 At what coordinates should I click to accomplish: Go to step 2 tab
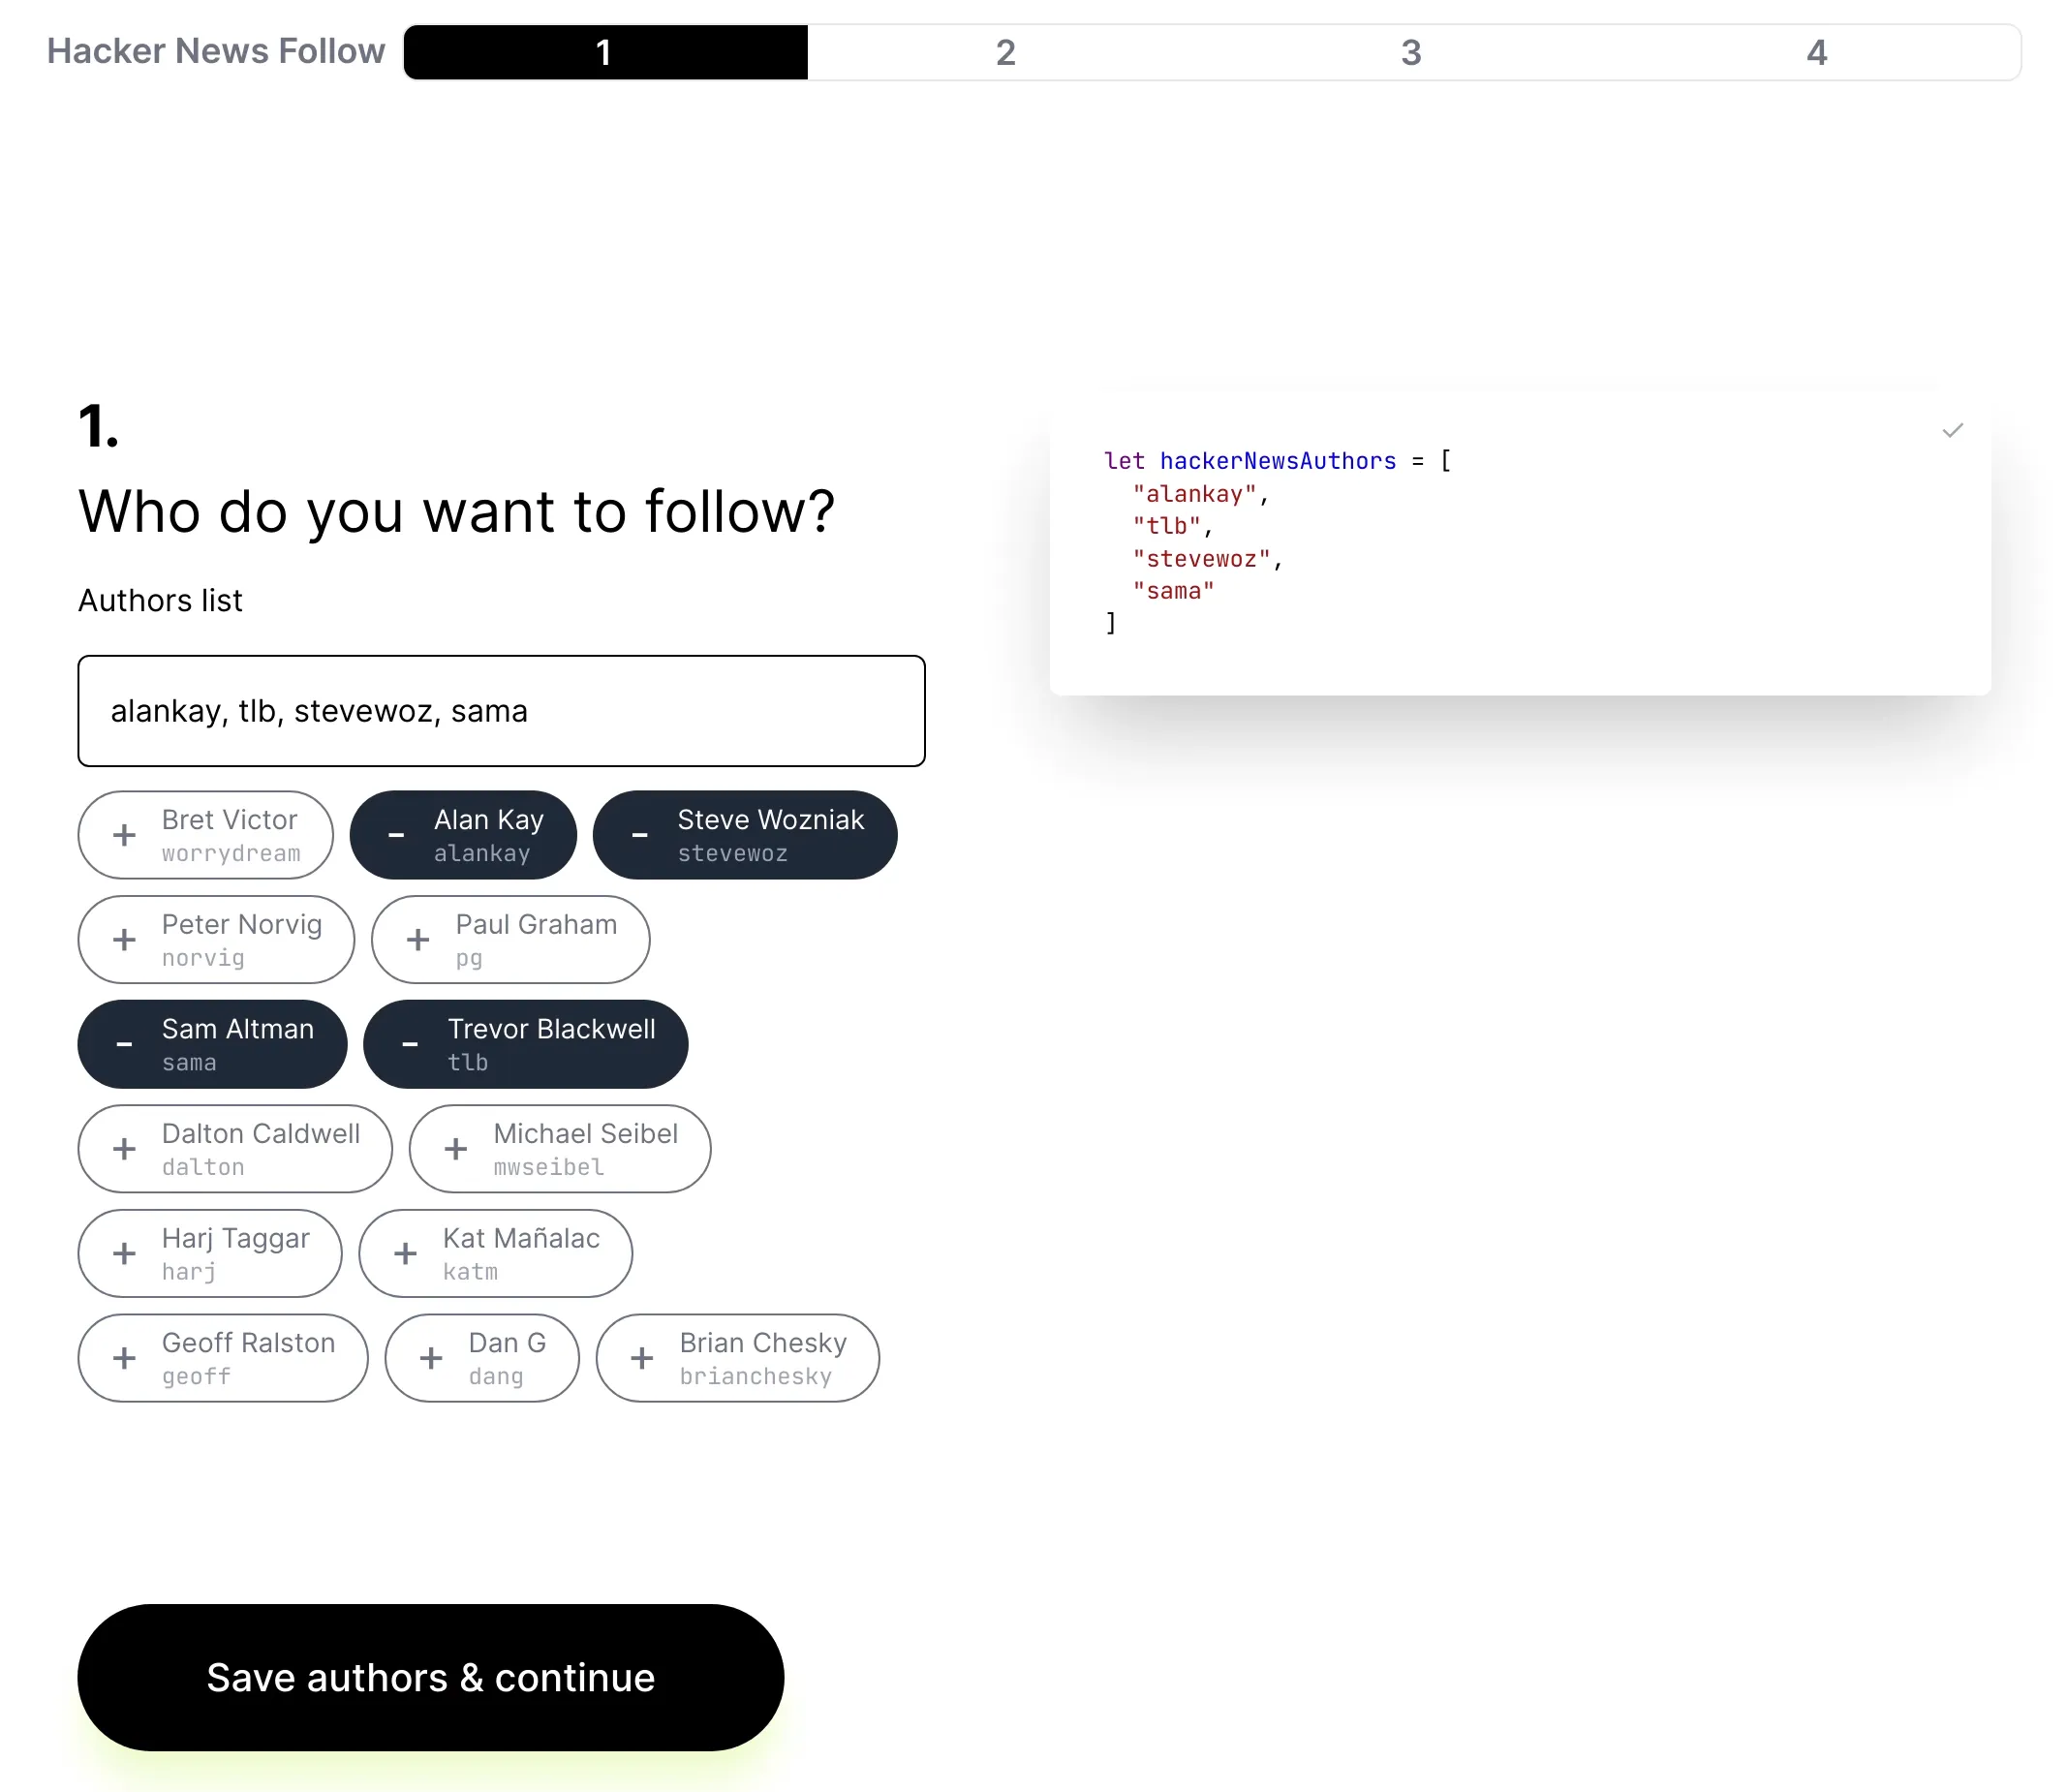(1006, 52)
